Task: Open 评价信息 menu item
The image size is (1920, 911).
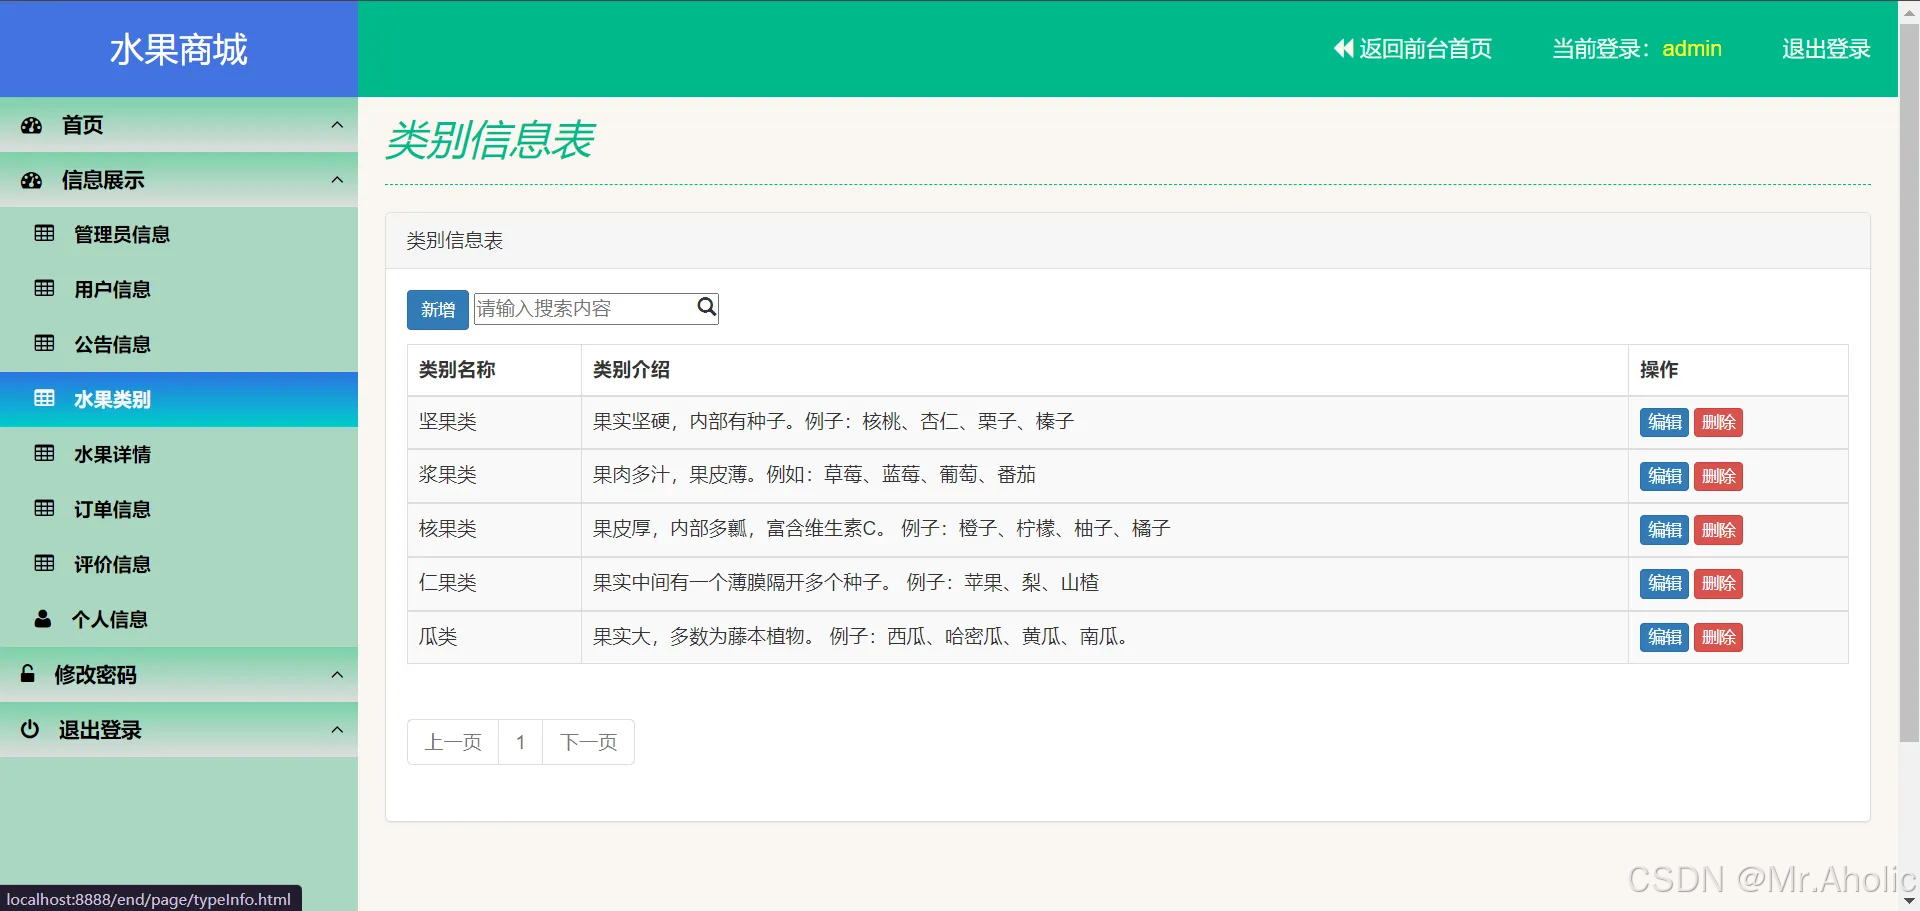Action: (179, 564)
